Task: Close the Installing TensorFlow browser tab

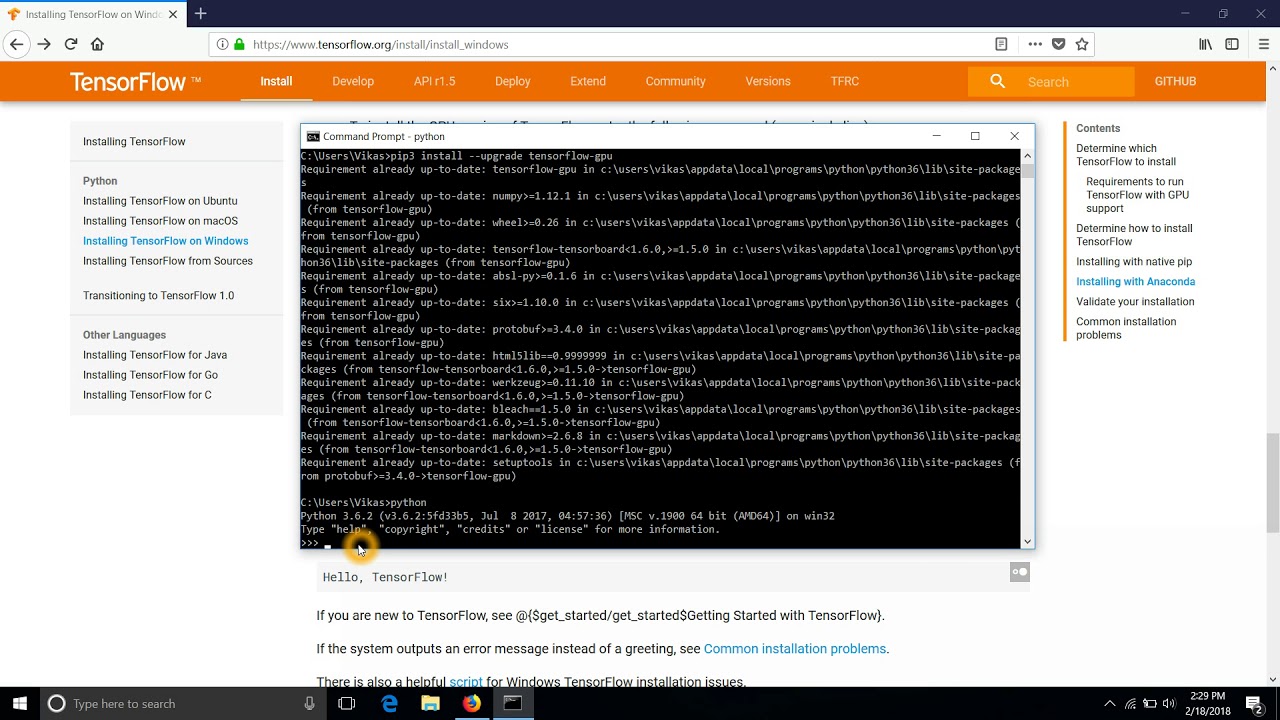Action: [x=173, y=15]
